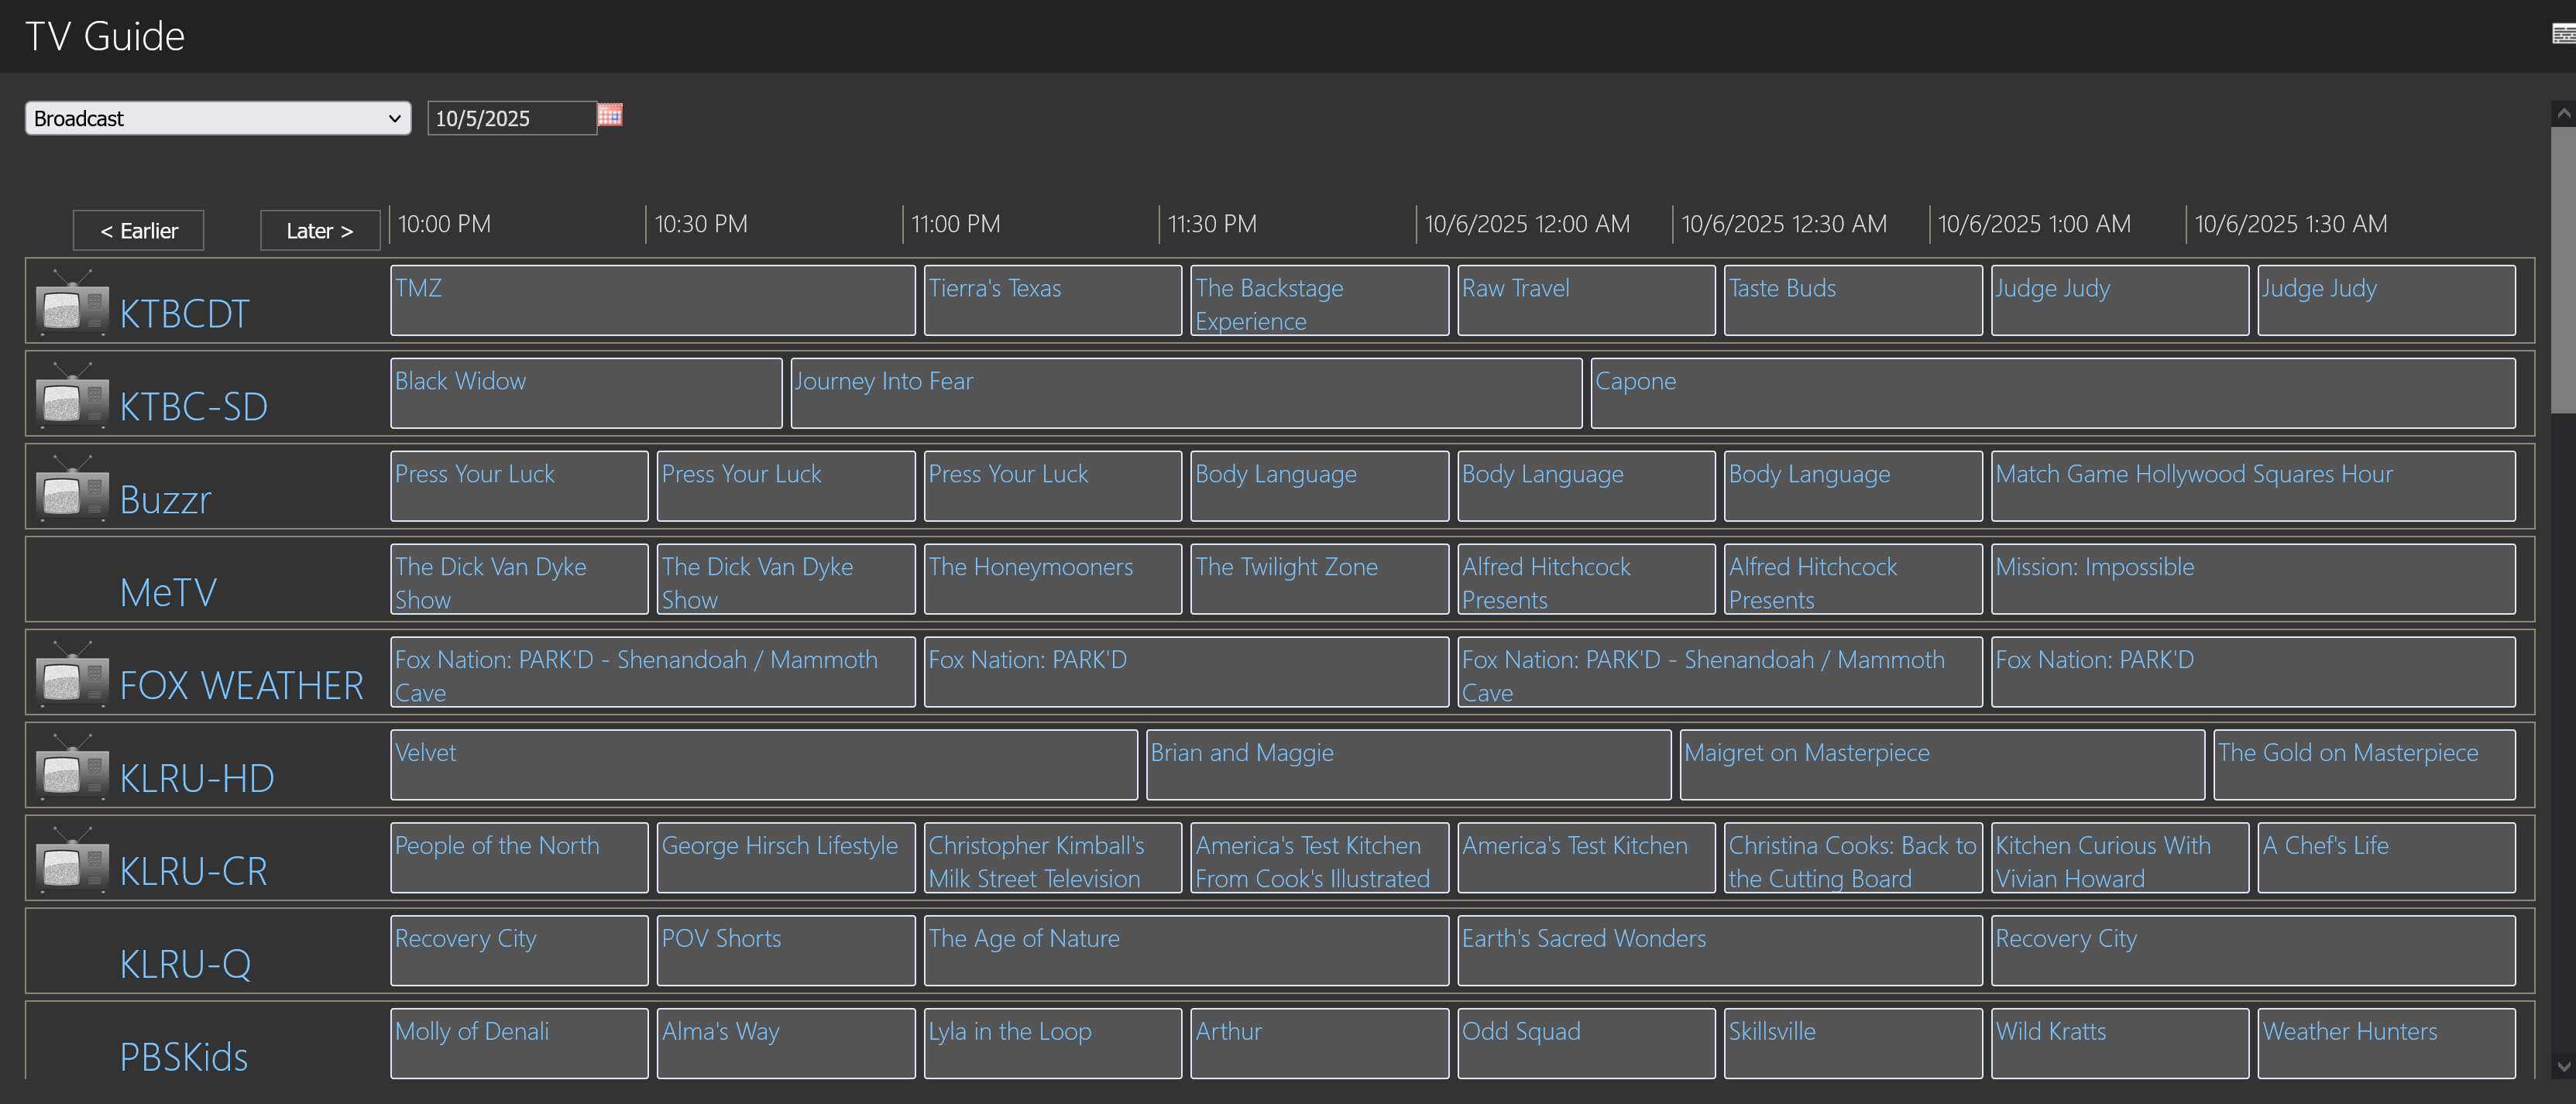Click the keyboard icon at top right
This screenshot has width=2576, height=1104.
(x=2563, y=35)
